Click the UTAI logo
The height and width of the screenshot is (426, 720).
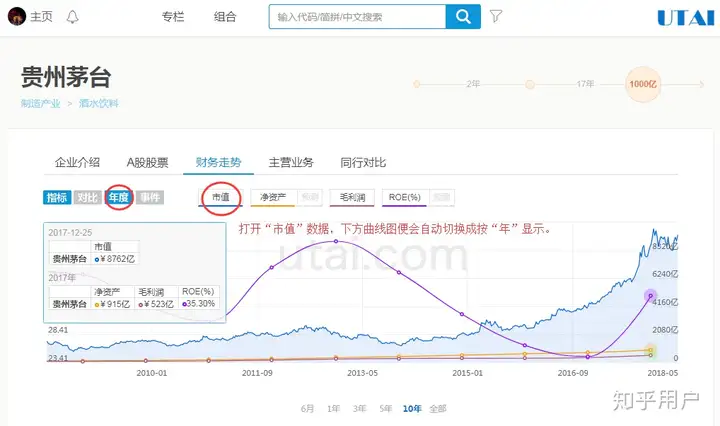coord(686,17)
